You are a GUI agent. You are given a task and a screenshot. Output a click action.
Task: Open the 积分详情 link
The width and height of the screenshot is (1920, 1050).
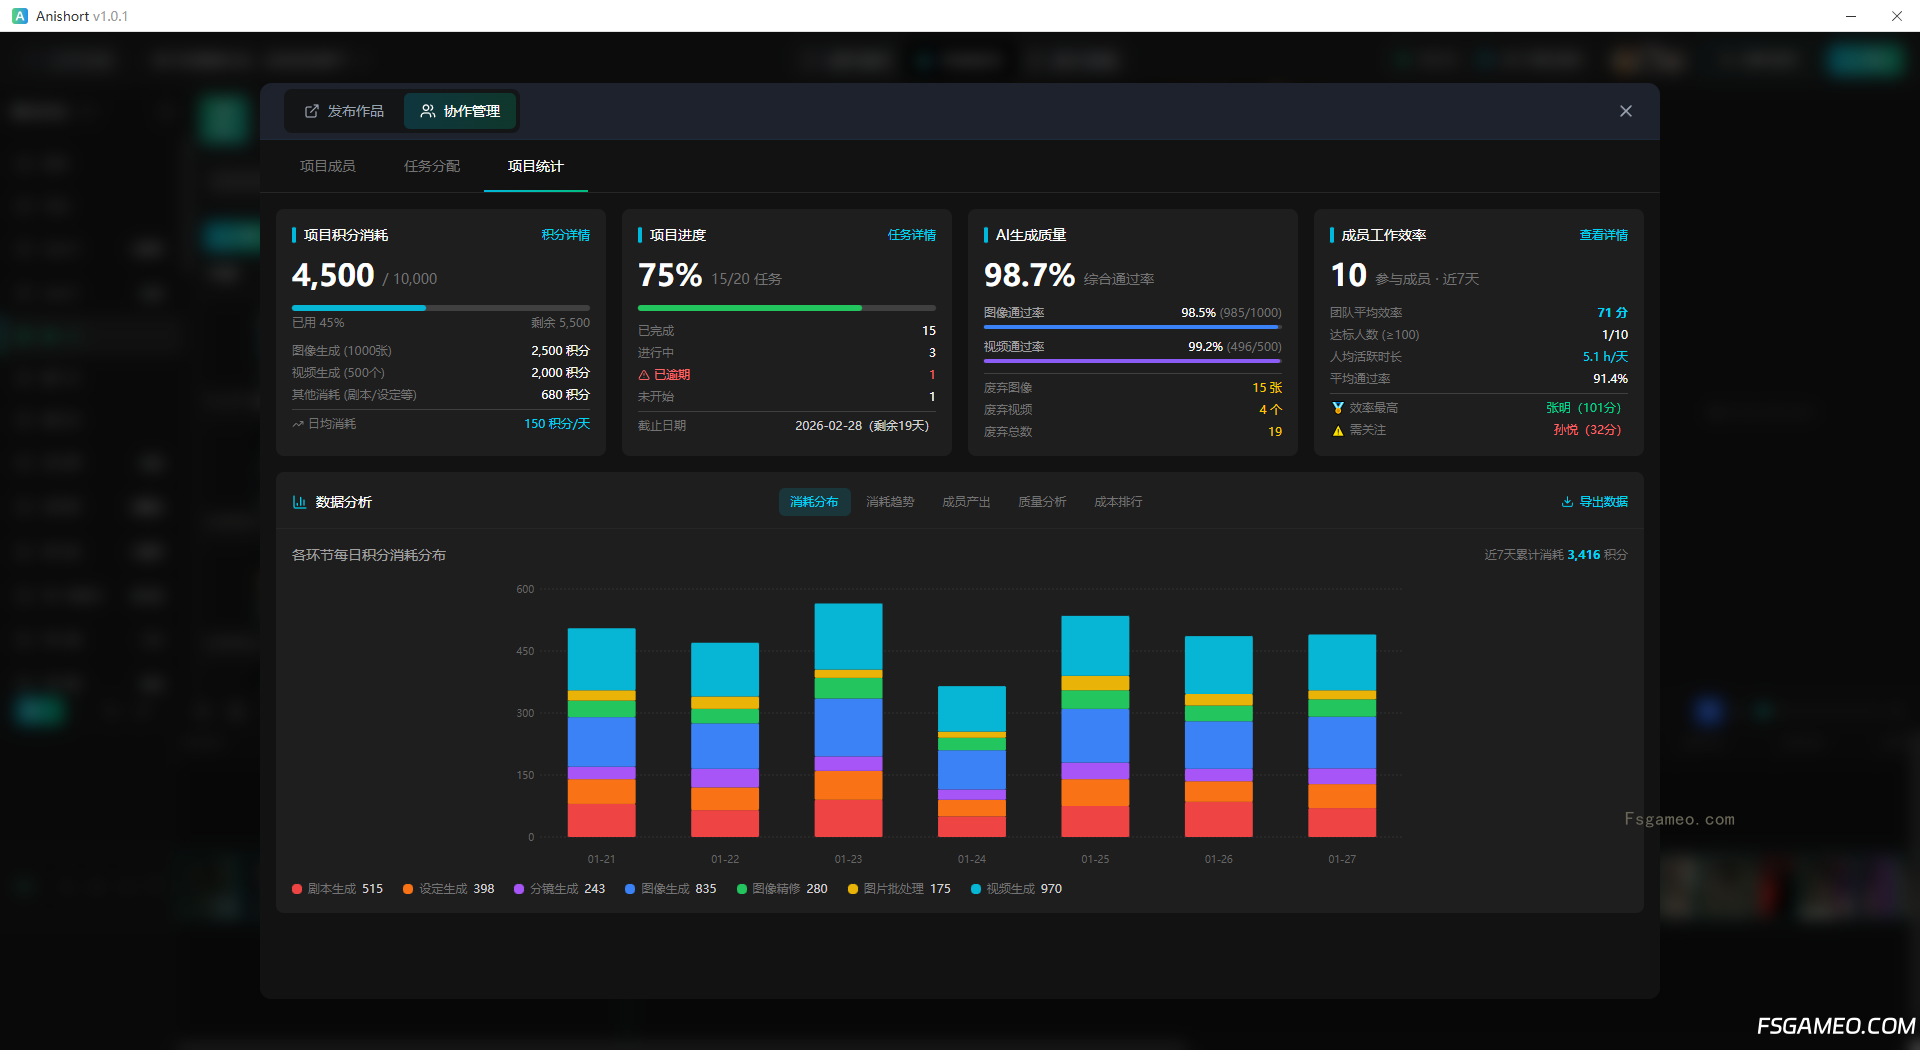(565, 235)
